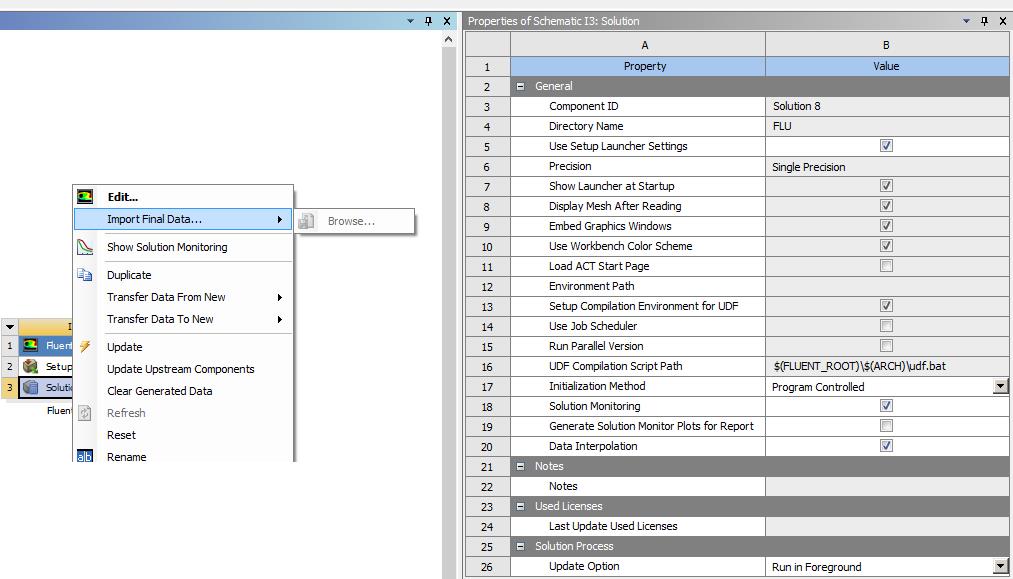1013x579 pixels.
Task: Click the Directory Name value FLU
Action: [888, 126]
